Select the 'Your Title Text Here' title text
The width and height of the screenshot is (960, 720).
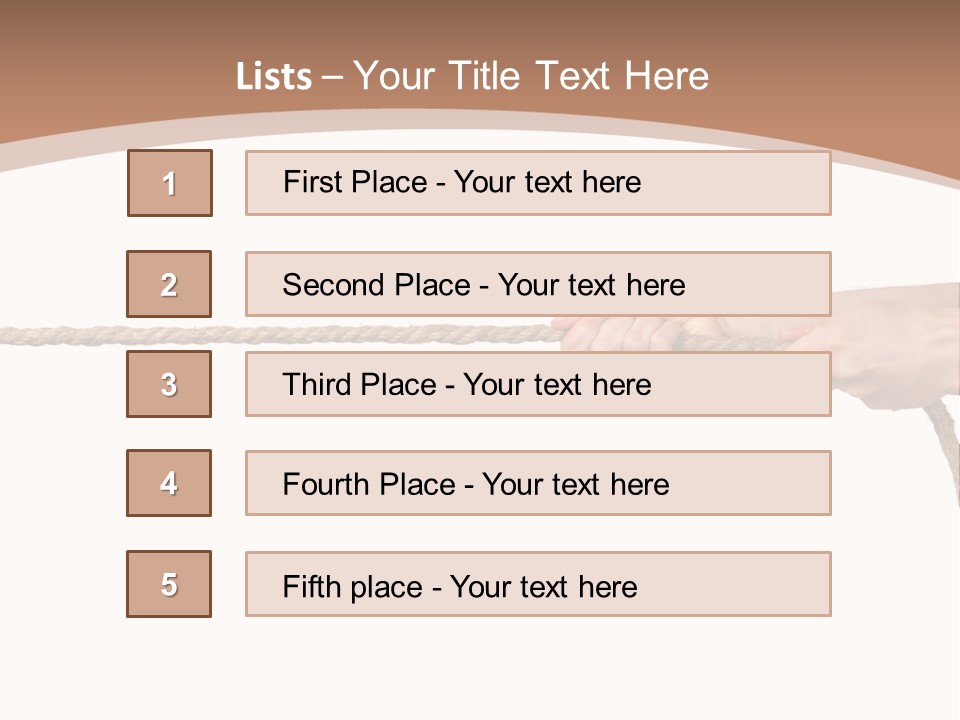click(x=531, y=76)
